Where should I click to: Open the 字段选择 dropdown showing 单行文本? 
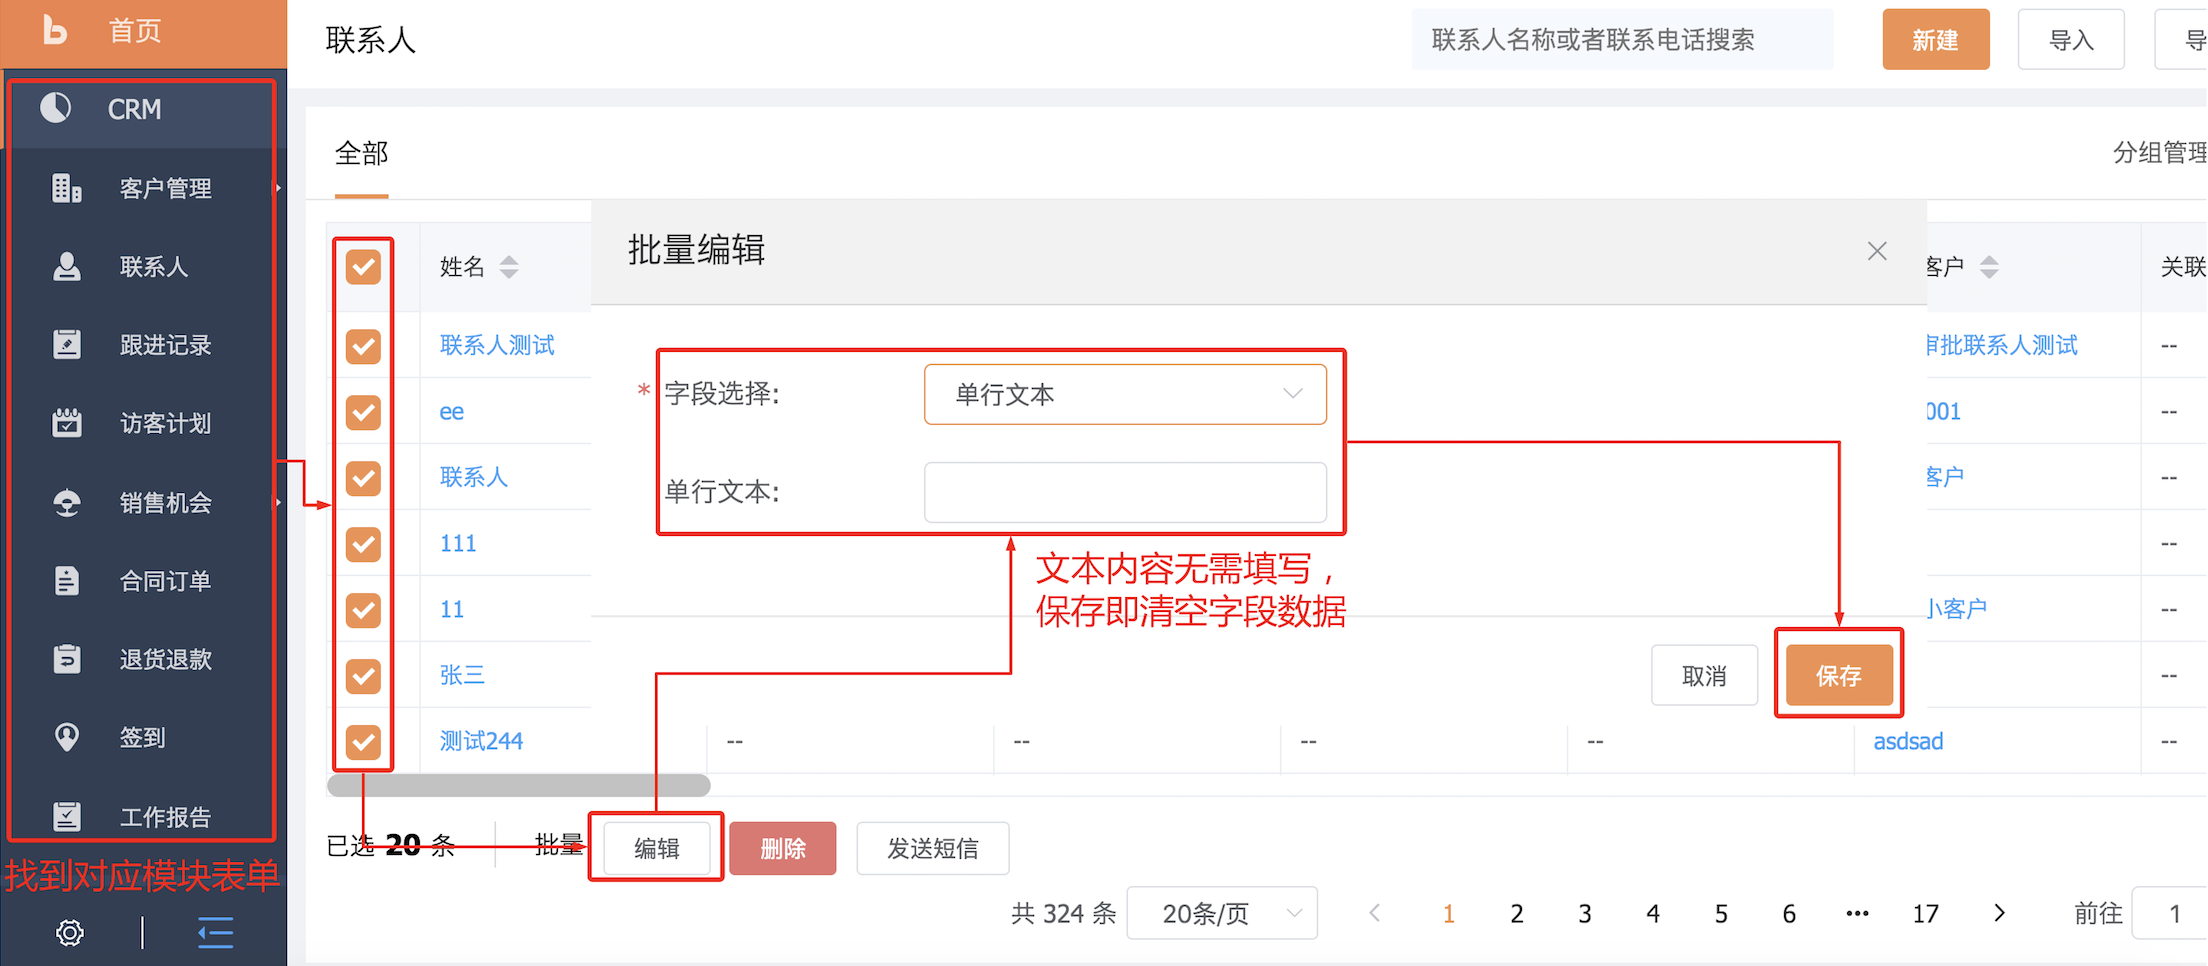click(x=1125, y=394)
